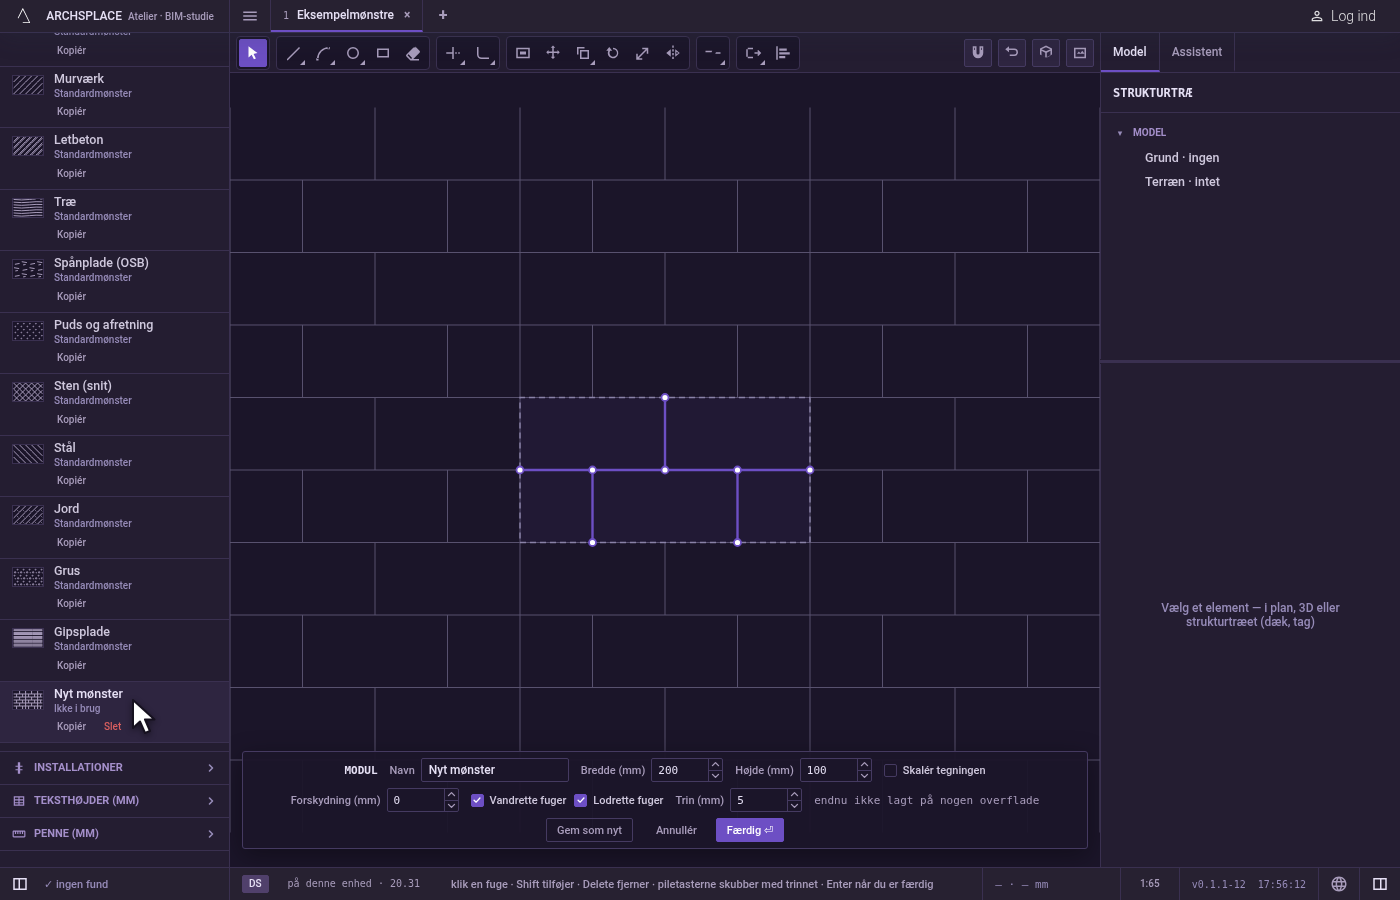Expand the TEKSTHØJDER (MM) section
The image size is (1400, 900).
coord(114,801)
